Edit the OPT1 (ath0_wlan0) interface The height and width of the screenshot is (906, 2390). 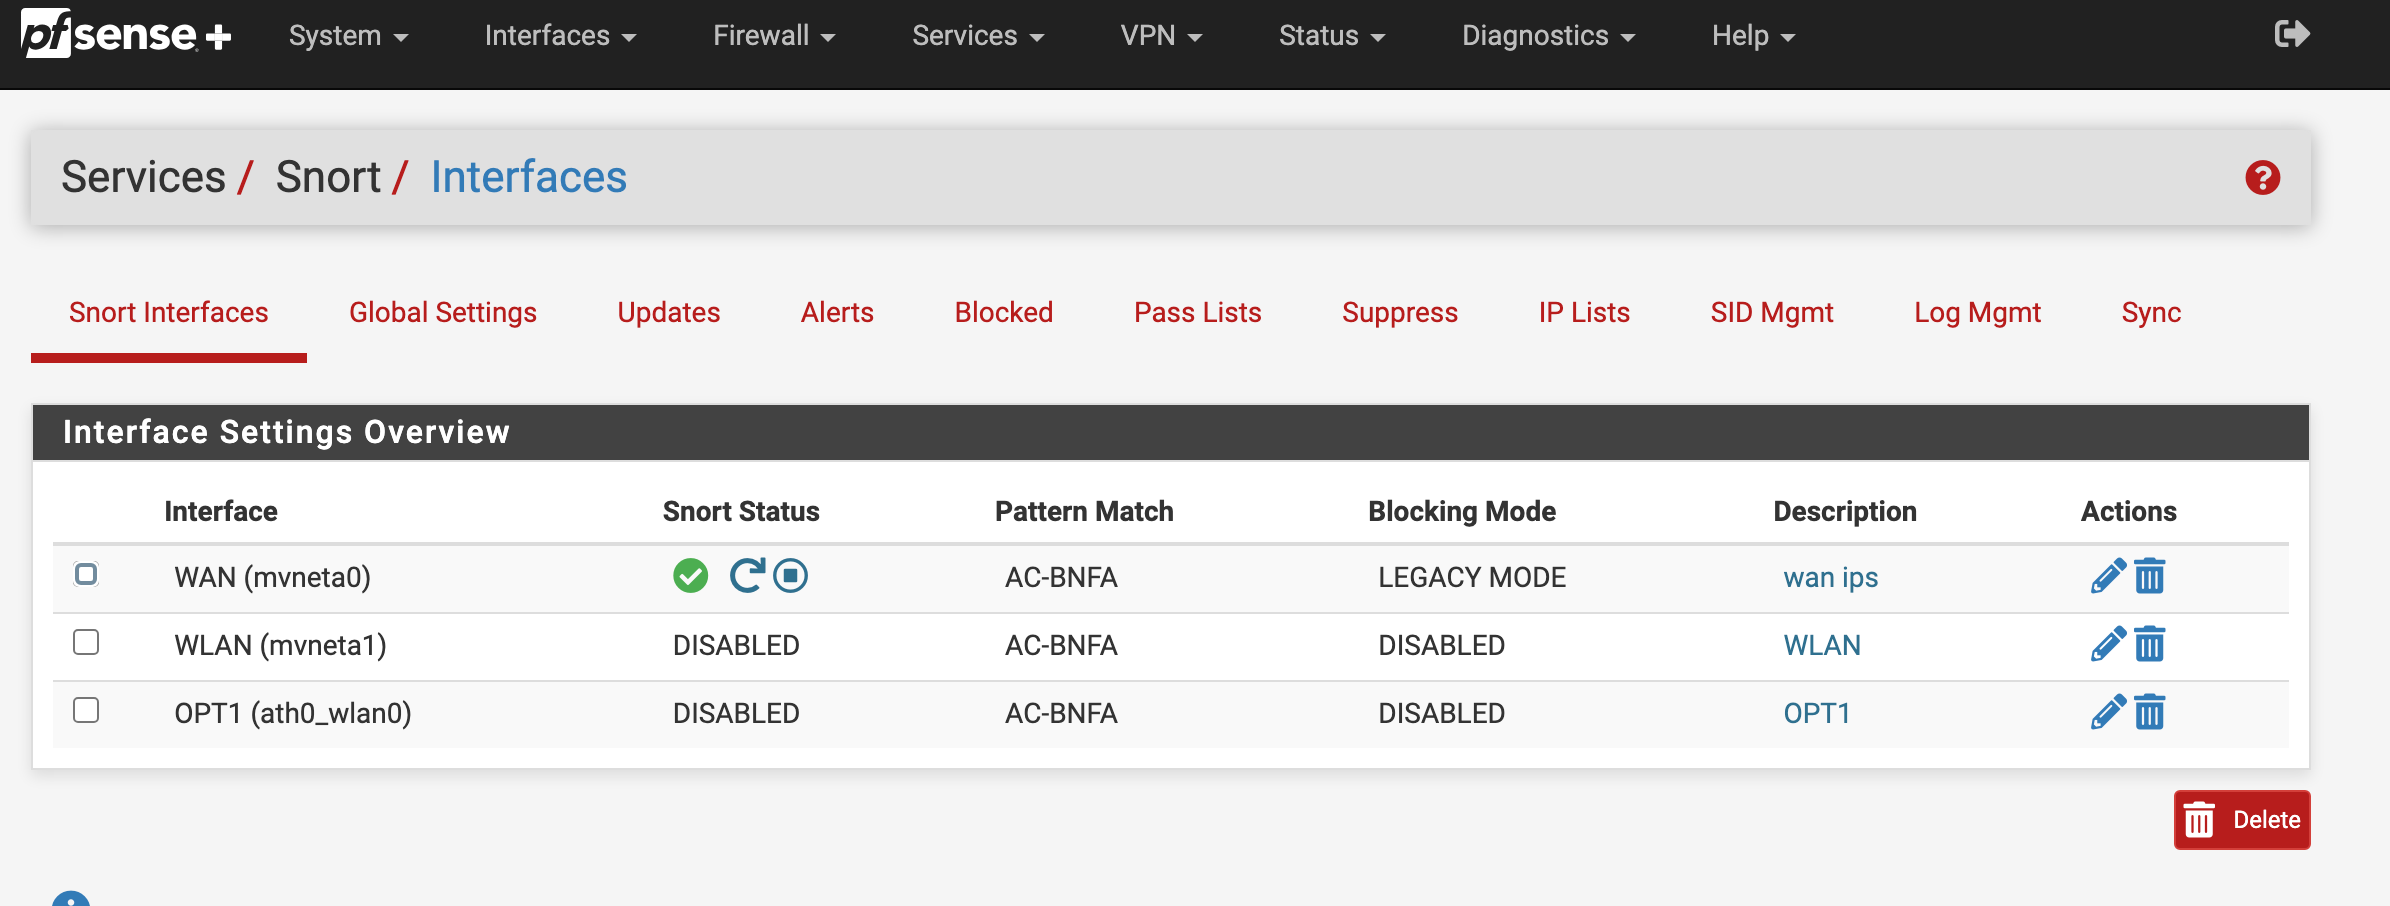tap(2108, 712)
